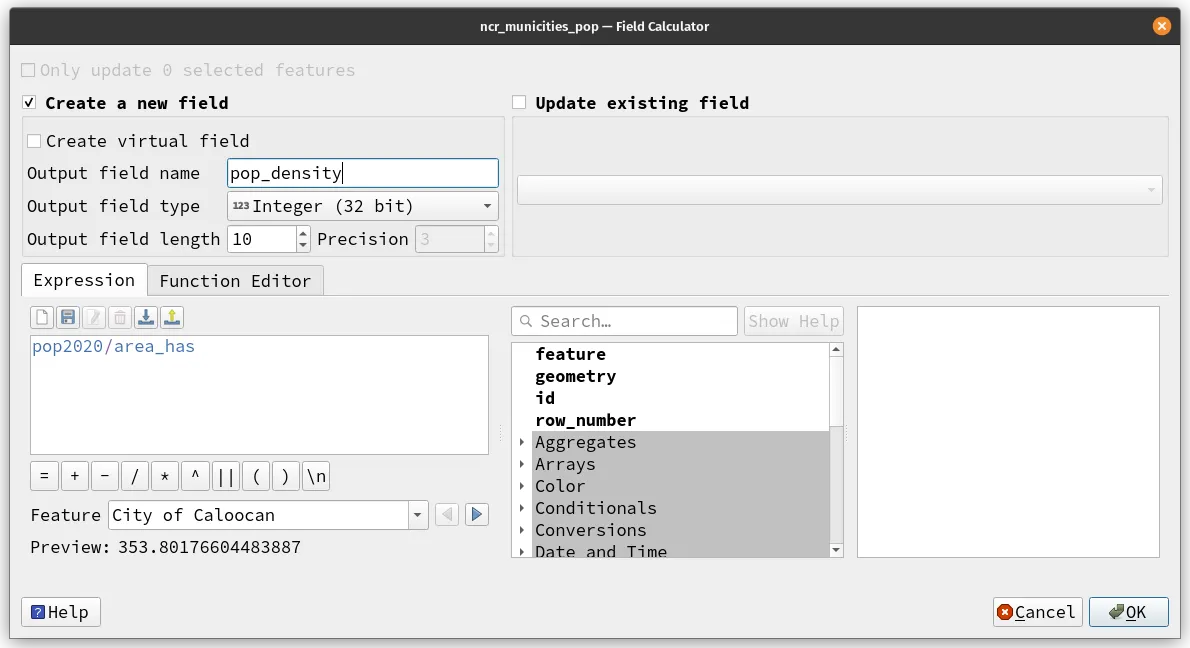1190x648 pixels.
Task: Click the function Search box
Action: pos(624,321)
